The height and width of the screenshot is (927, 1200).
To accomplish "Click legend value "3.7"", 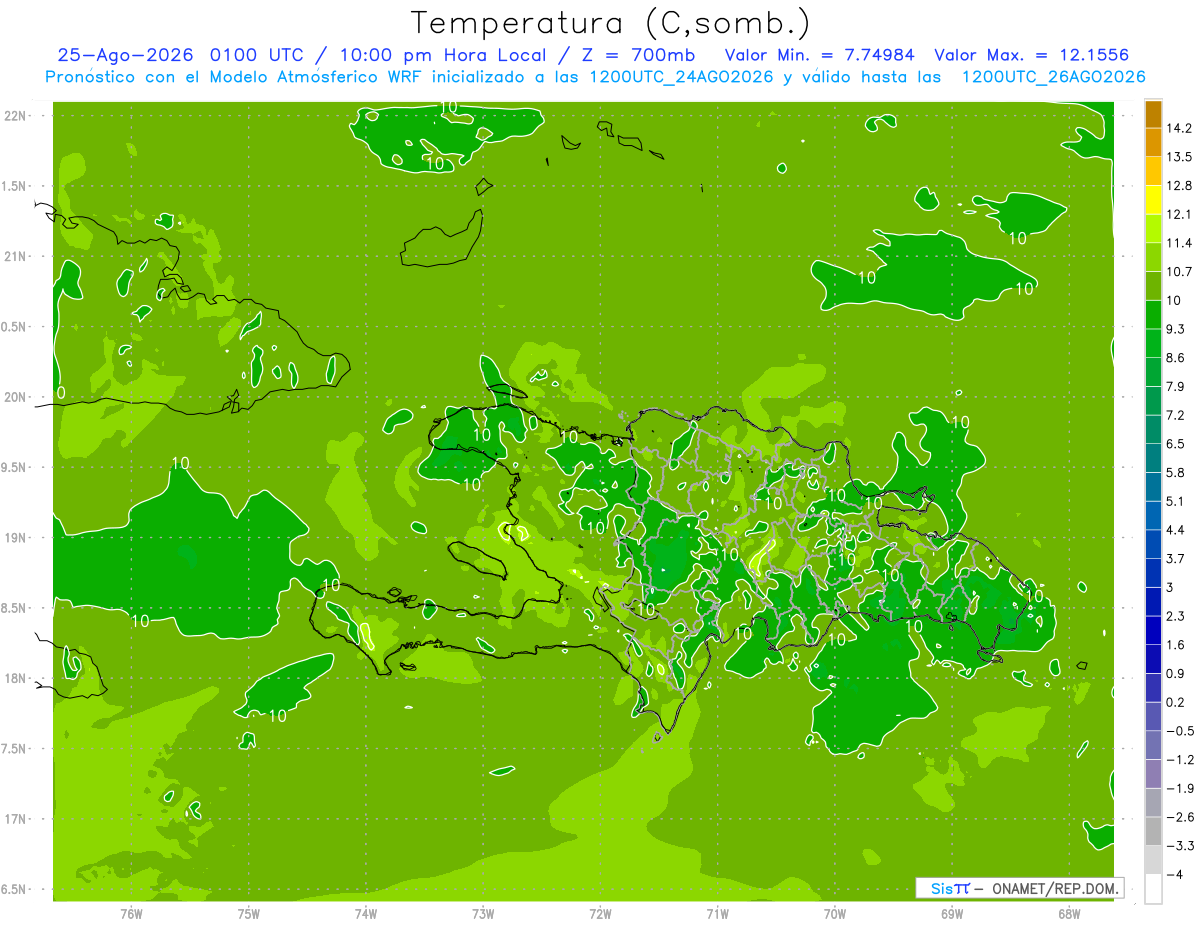I will click(x=1176, y=558).
